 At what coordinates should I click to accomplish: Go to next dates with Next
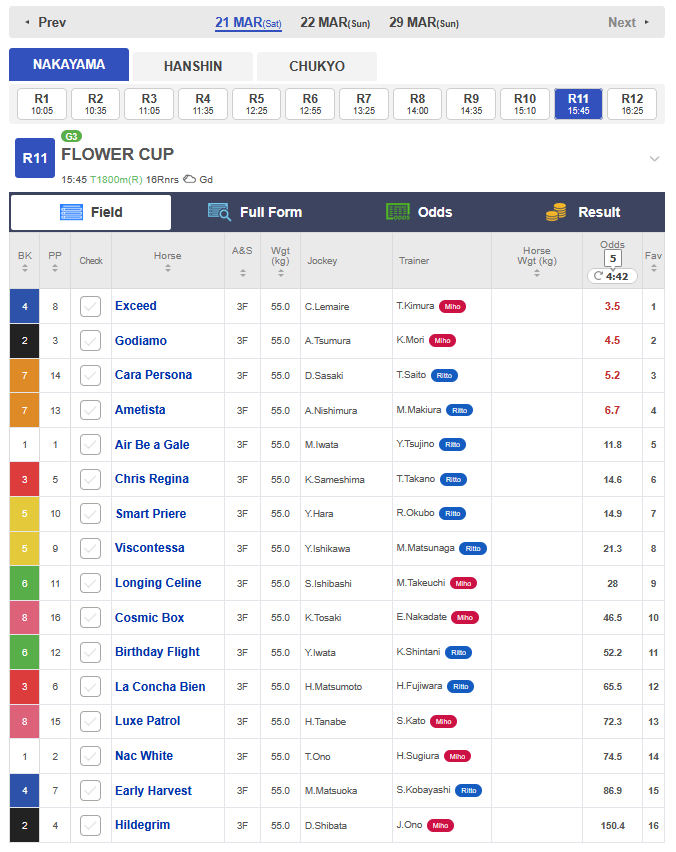pyautogui.click(x=628, y=22)
